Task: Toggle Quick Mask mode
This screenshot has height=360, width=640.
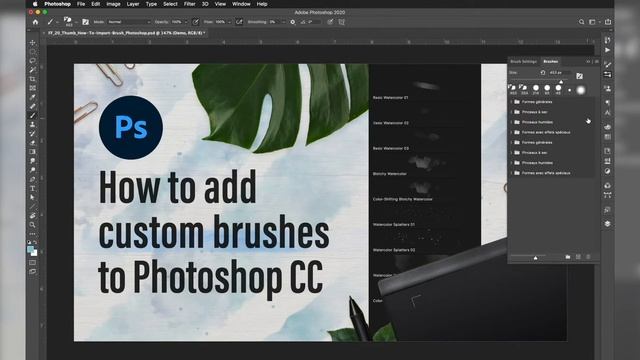Action: click(x=32, y=262)
